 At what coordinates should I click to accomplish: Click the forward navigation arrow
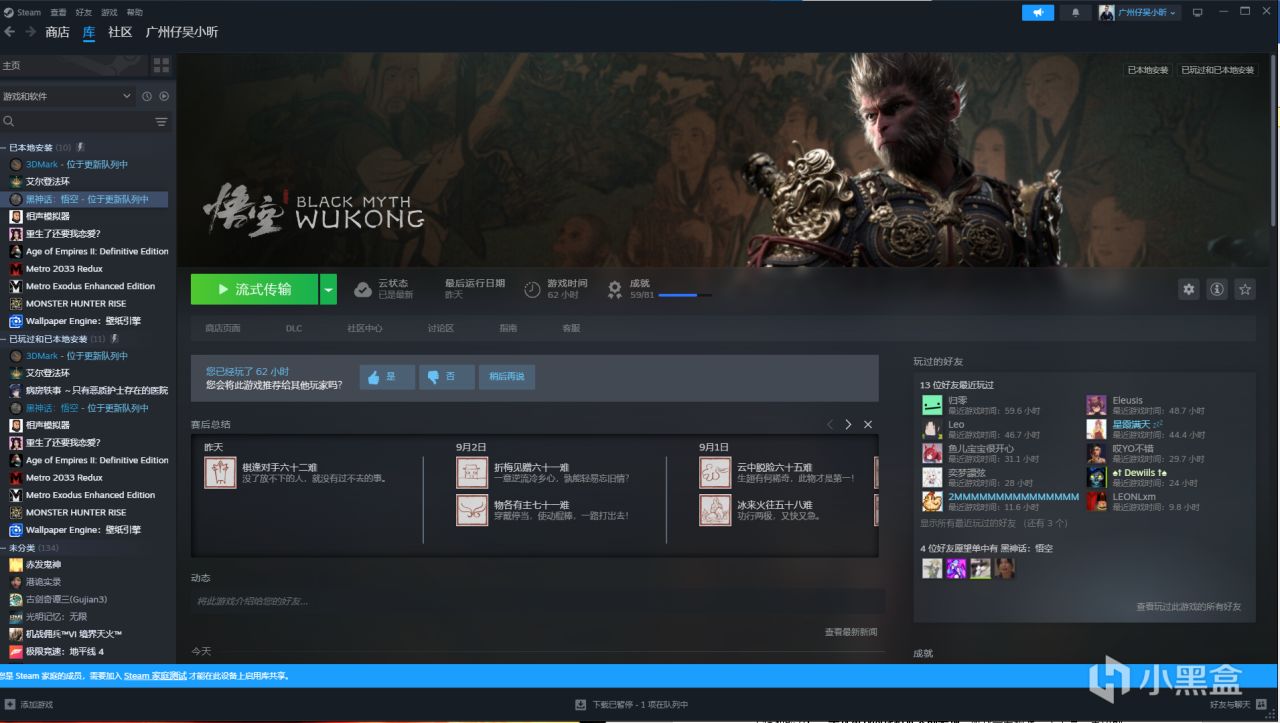[x=30, y=32]
